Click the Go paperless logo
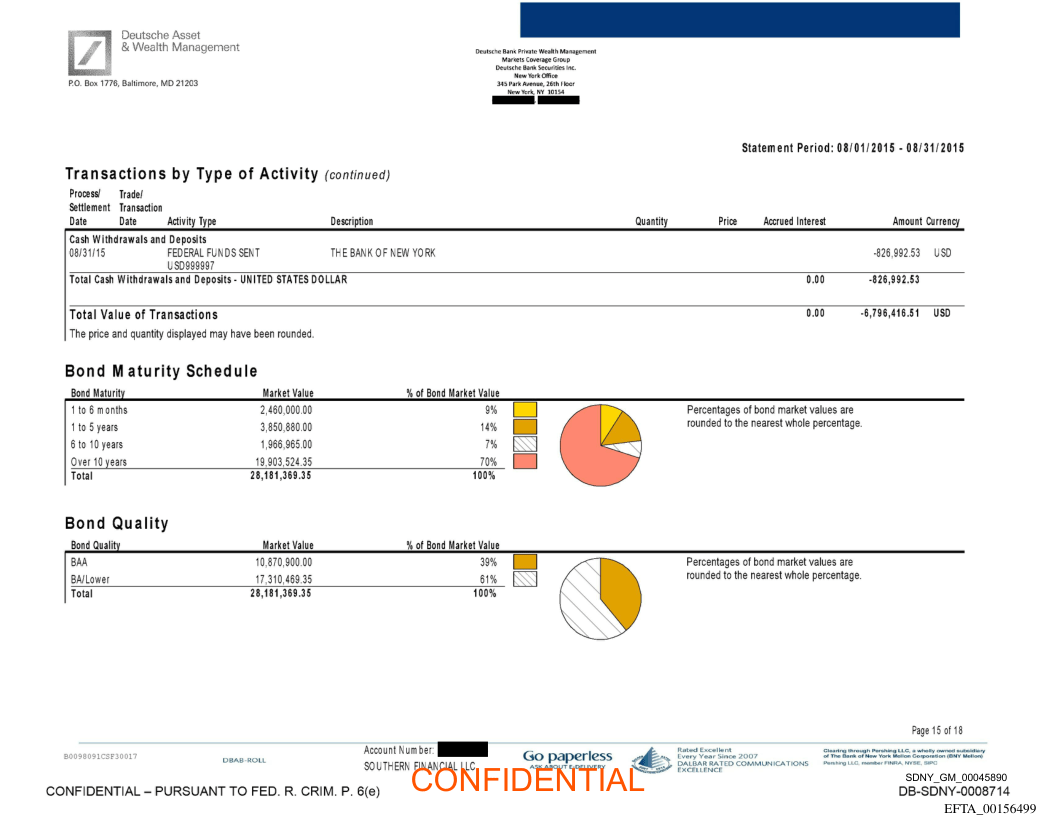This screenshot has width=1056, height=833. tap(567, 757)
